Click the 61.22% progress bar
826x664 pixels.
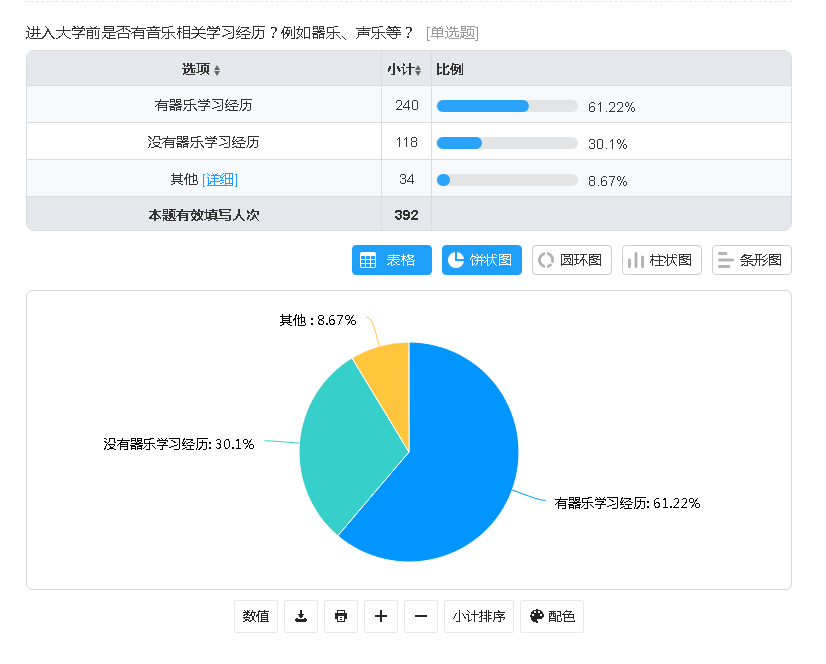[507, 106]
